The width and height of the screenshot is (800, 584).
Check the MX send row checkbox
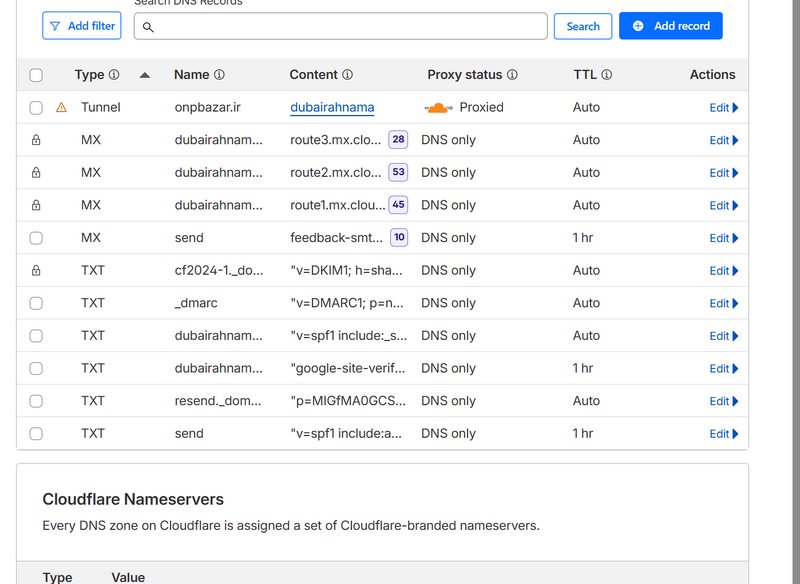pyautogui.click(x=36, y=238)
